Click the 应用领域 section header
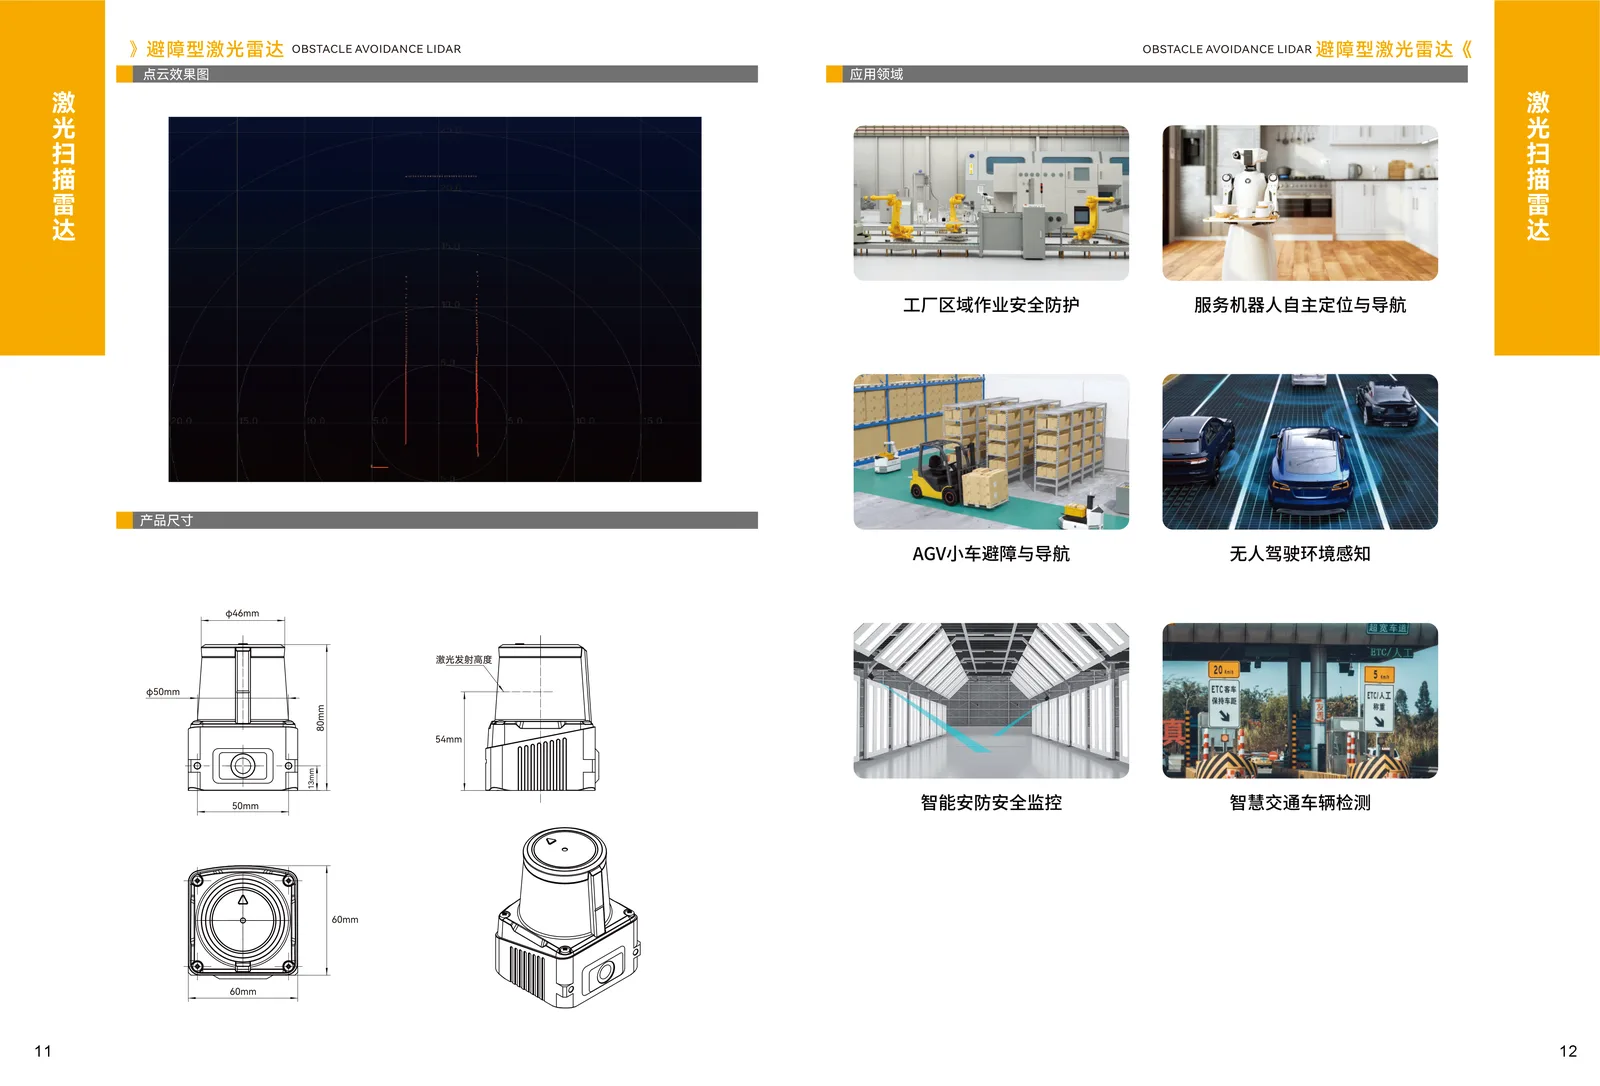1600x1086 pixels. (x=1147, y=74)
